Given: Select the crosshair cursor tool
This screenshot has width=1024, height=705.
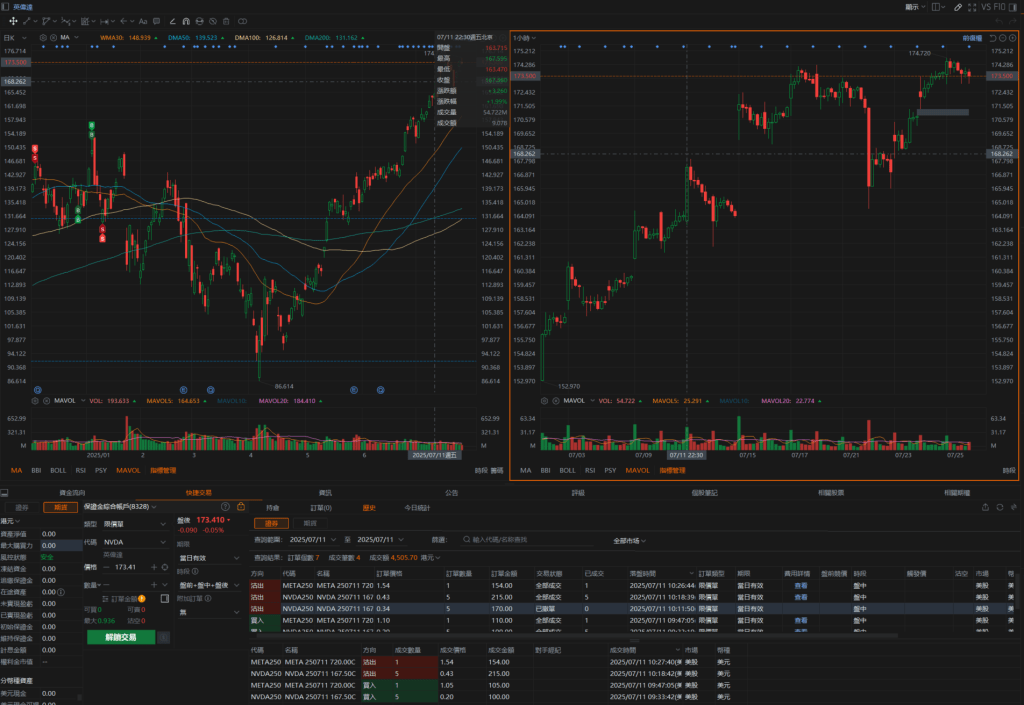Looking at the screenshot, I should [13, 20].
